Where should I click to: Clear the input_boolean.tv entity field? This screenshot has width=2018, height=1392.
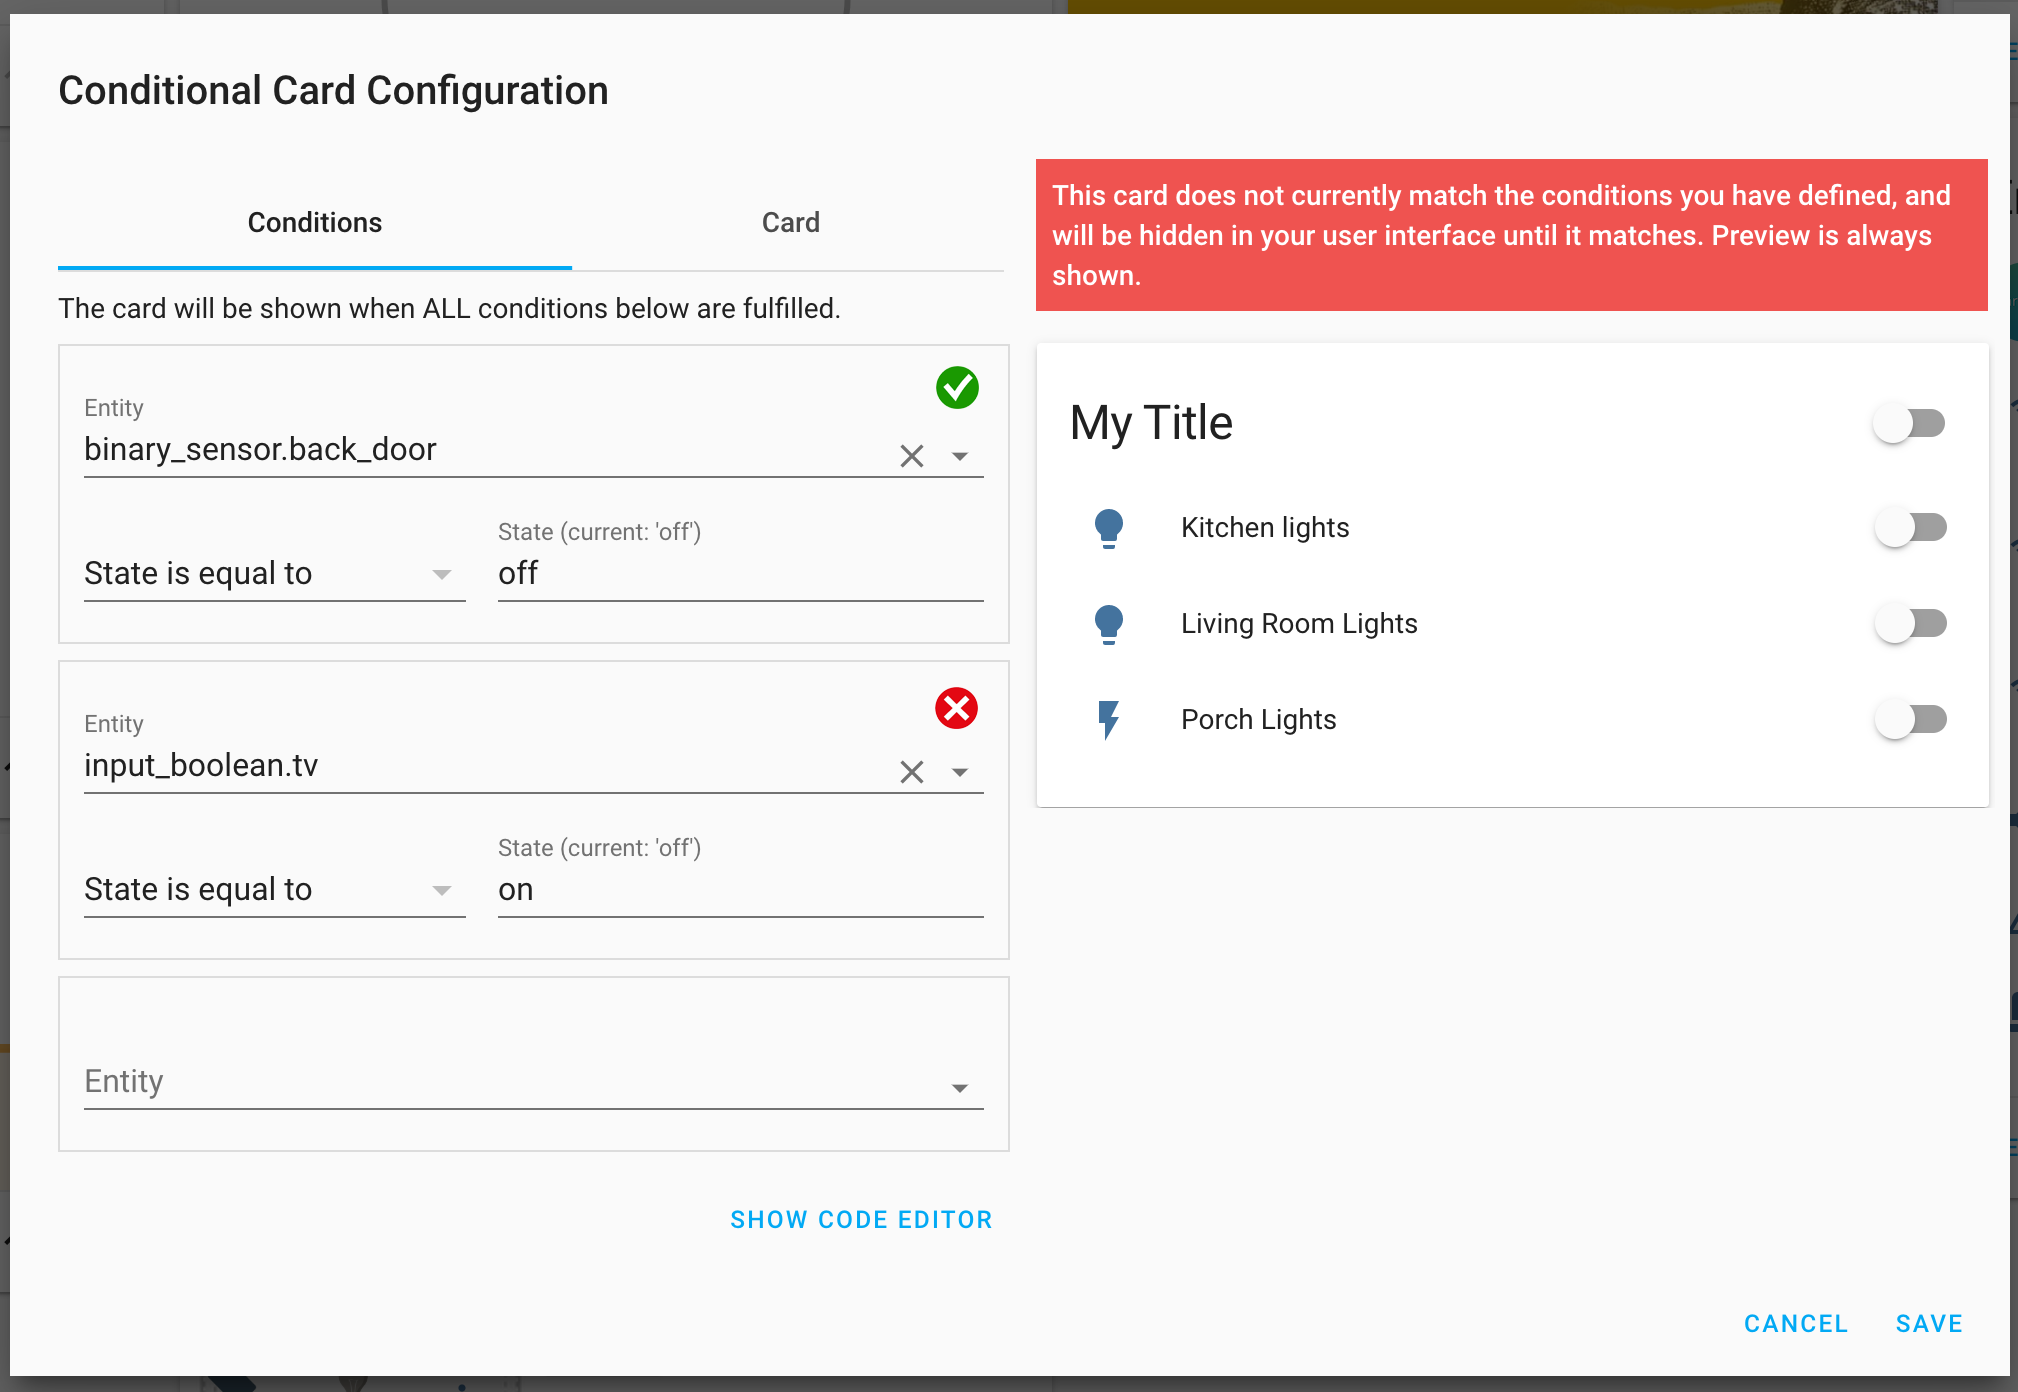tap(911, 772)
